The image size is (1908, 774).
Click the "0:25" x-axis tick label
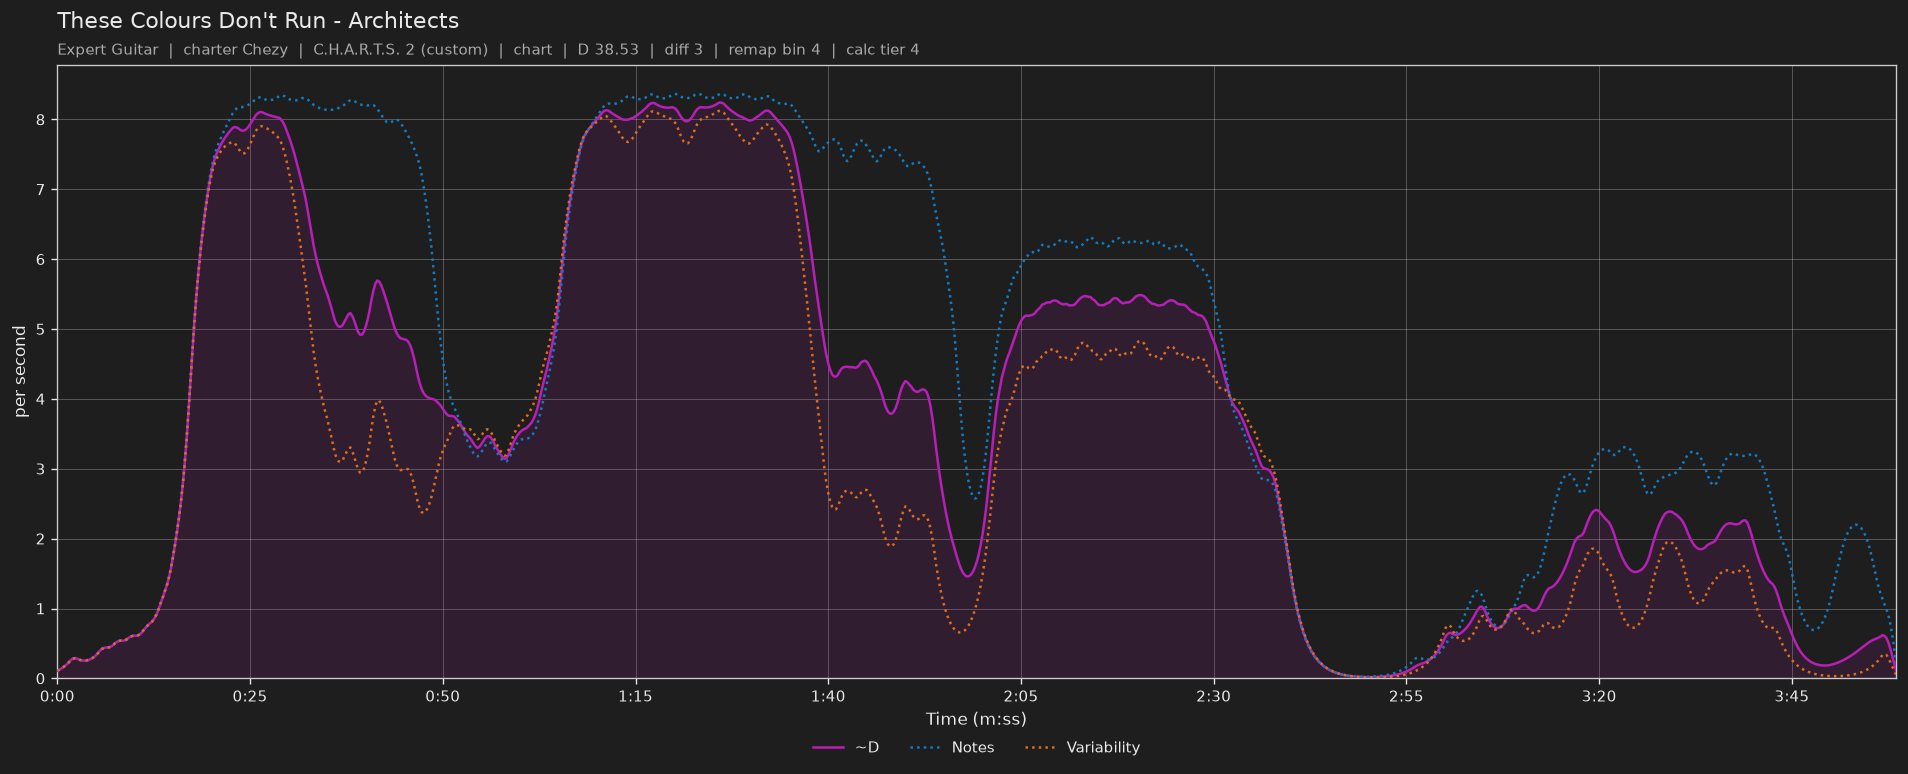[250, 696]
